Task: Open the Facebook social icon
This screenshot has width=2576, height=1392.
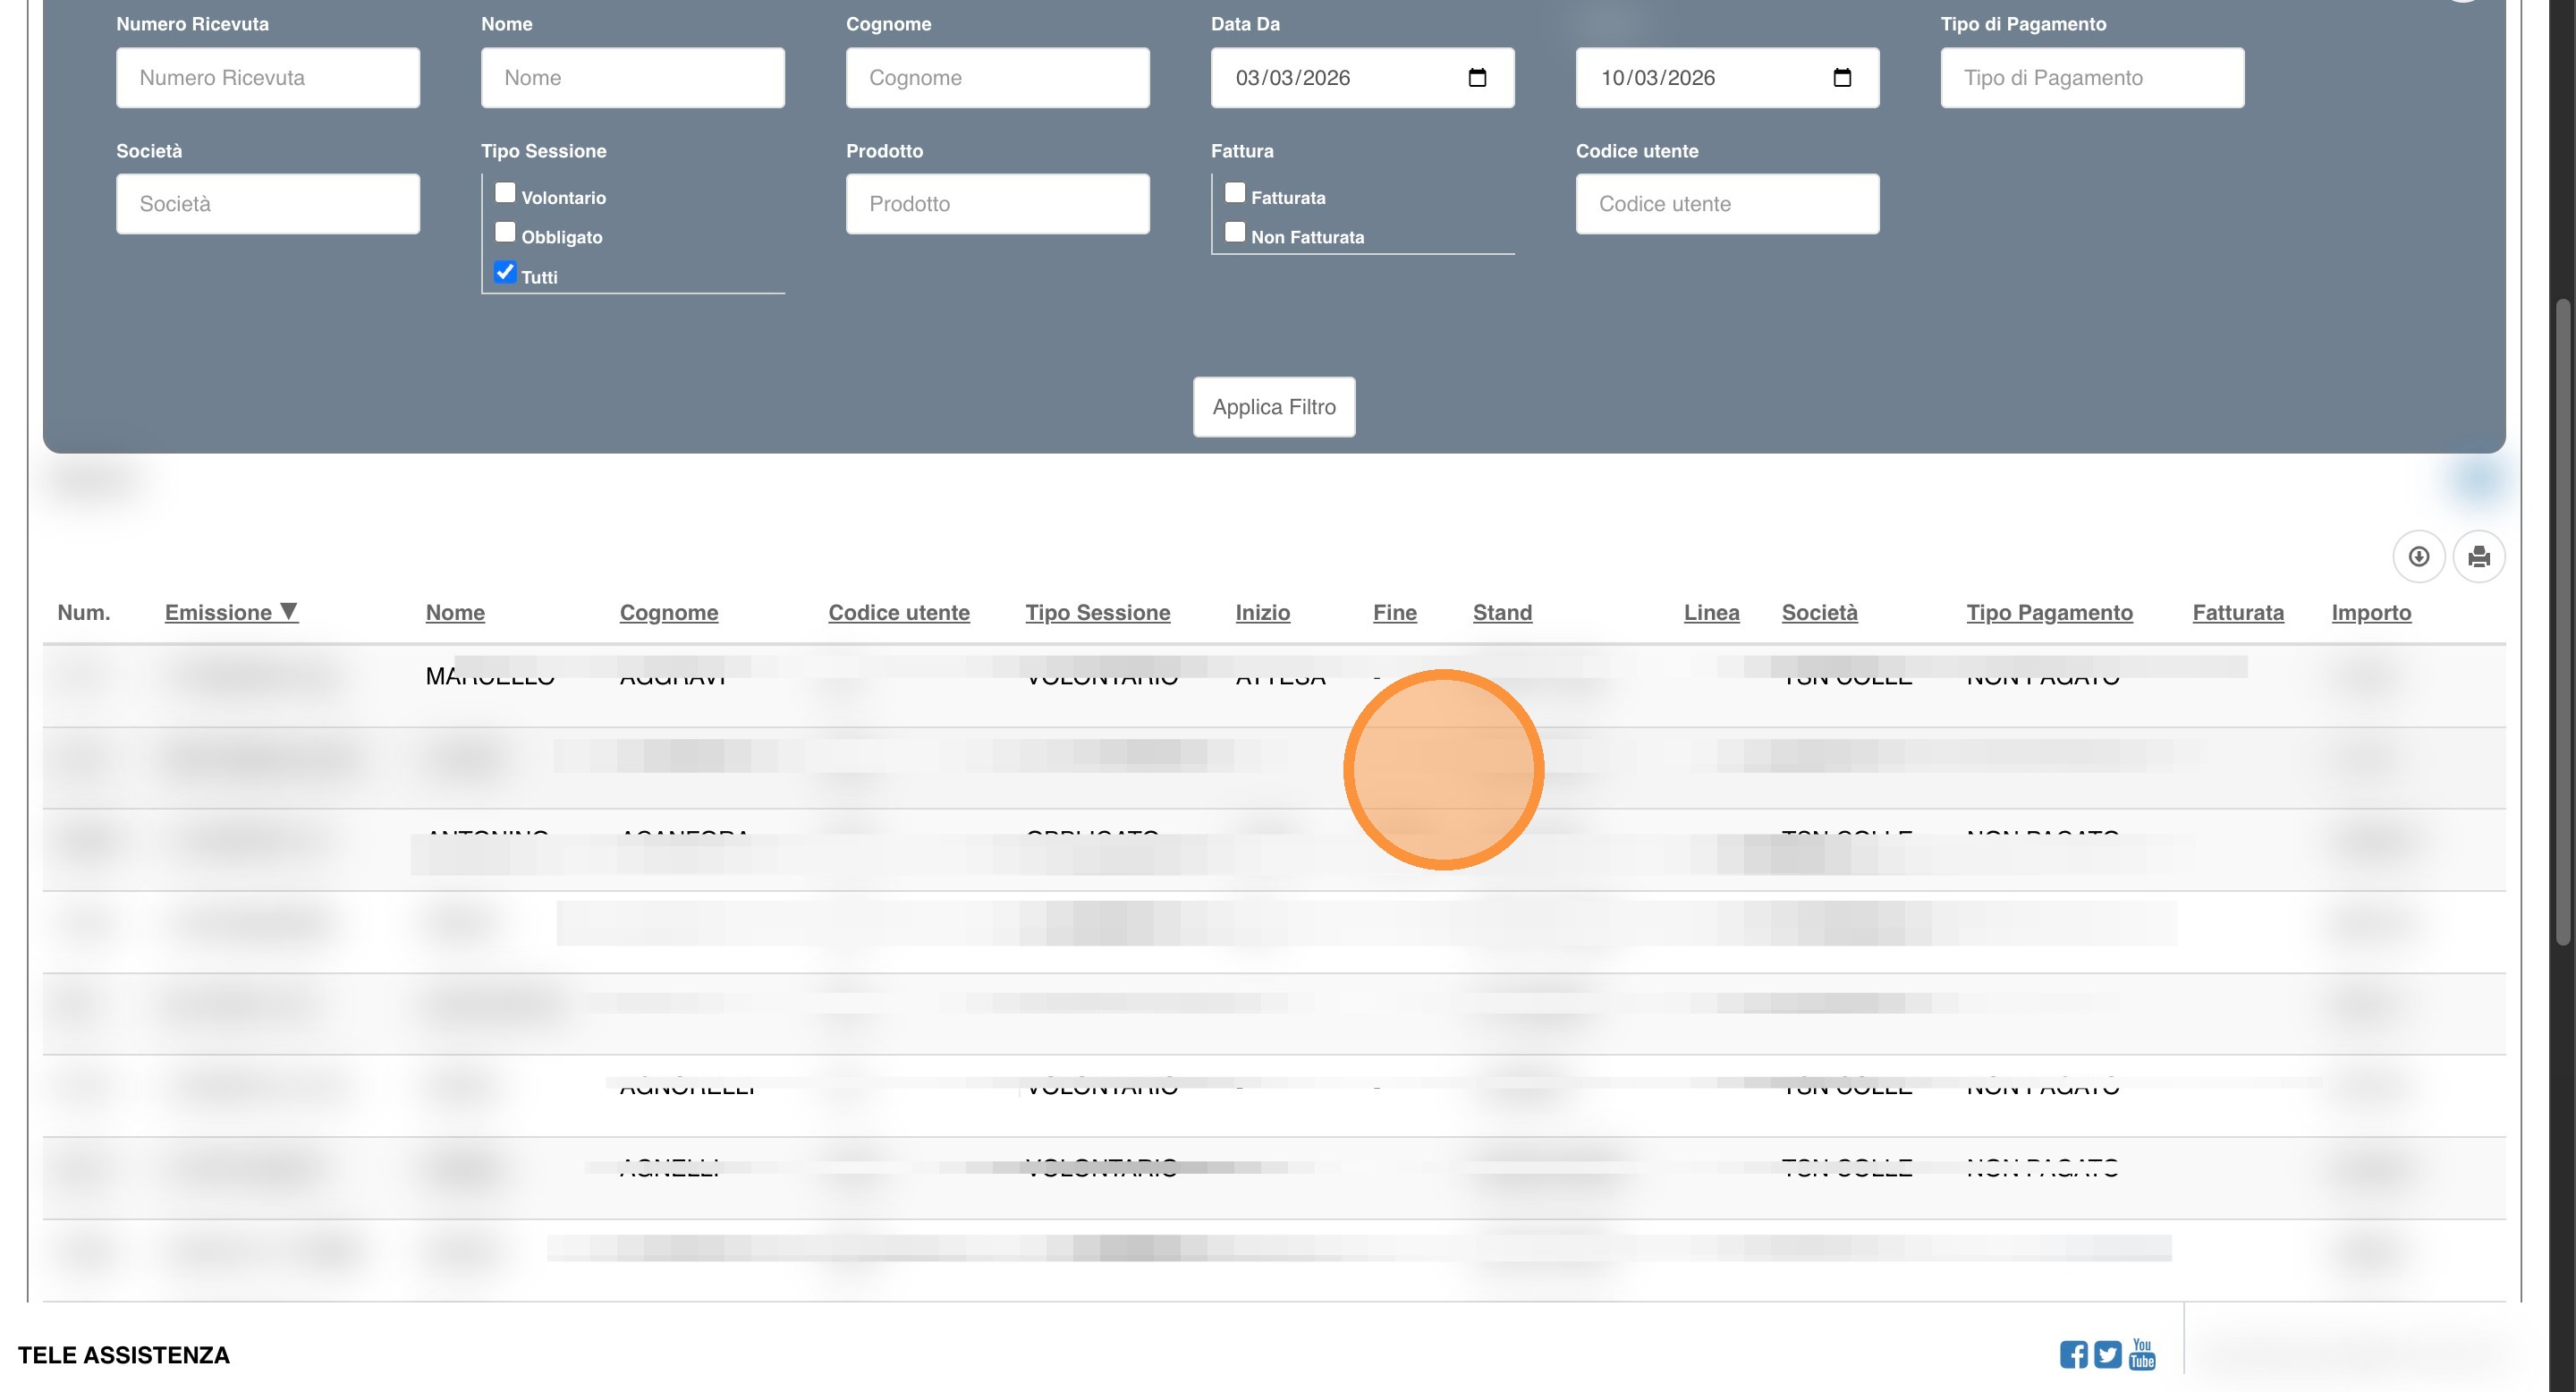Action: [2073, 1354]
